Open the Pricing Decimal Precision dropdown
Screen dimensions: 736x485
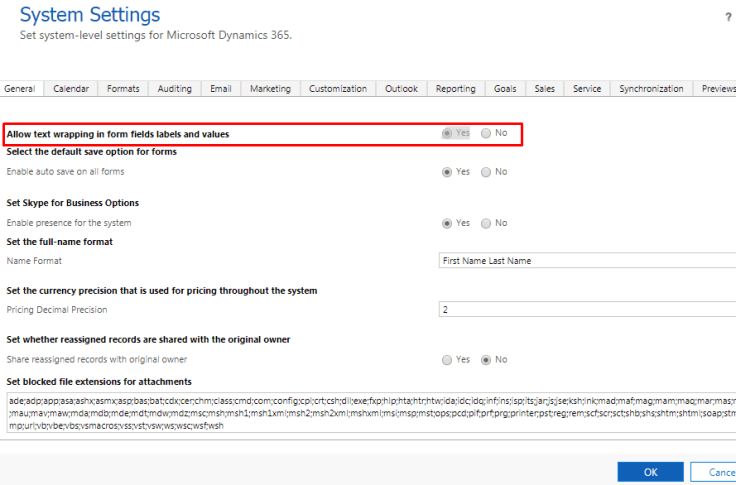point(587,310)
